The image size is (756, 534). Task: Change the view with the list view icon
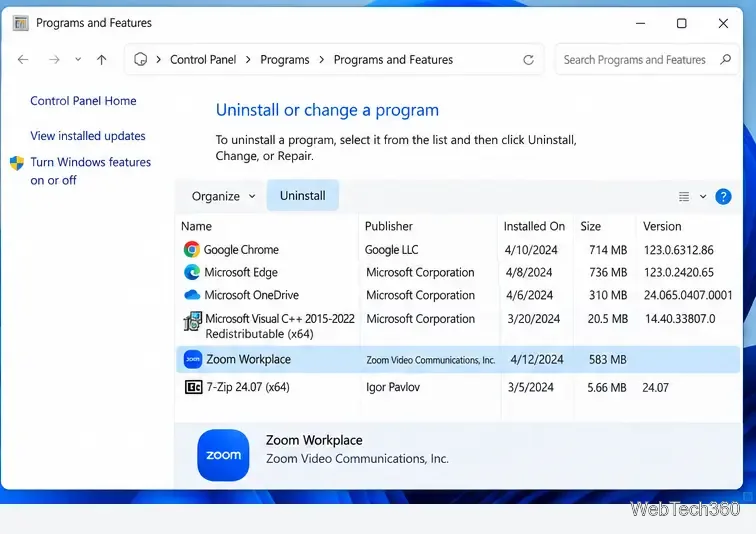[684, 197]
